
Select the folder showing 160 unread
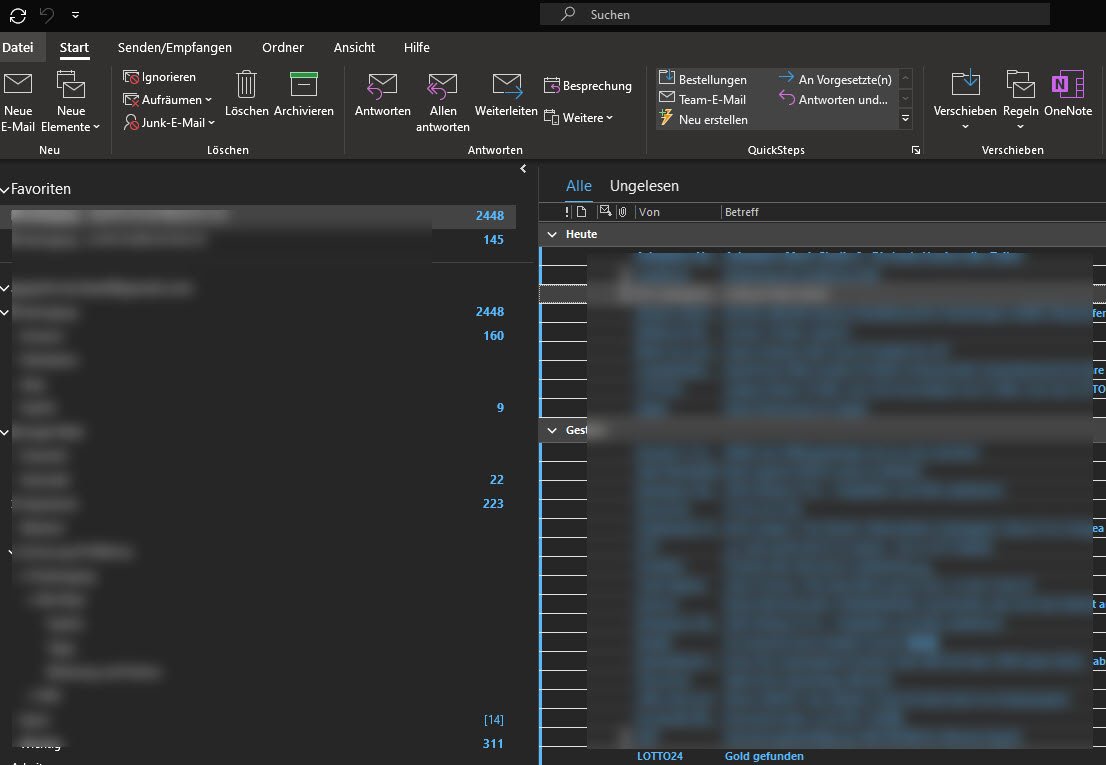click(x=258, y=336)
